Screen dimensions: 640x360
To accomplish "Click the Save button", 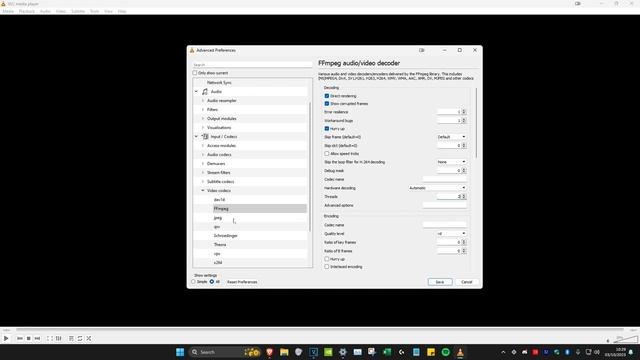I will (x=440, y=282).
